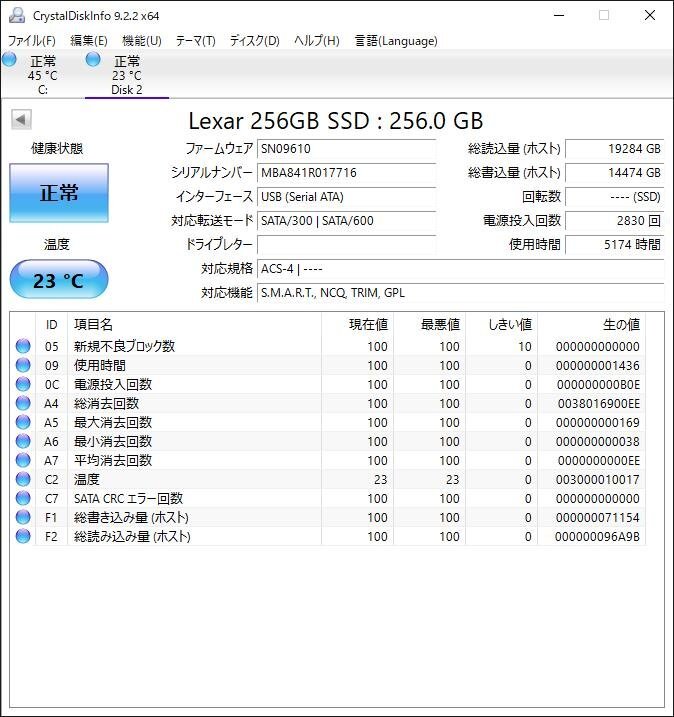Switch to the C: drive tab at 45 °C
The height and width of the screenshot is (717, 674).
click(43, 75)
